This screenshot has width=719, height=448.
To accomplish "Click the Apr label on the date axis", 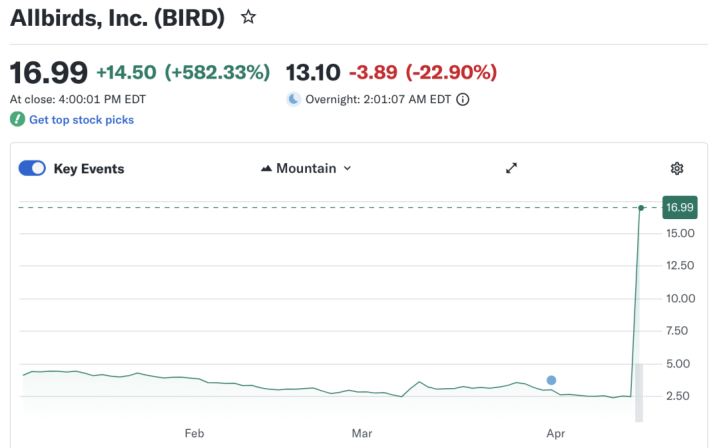I will [553, 434].
